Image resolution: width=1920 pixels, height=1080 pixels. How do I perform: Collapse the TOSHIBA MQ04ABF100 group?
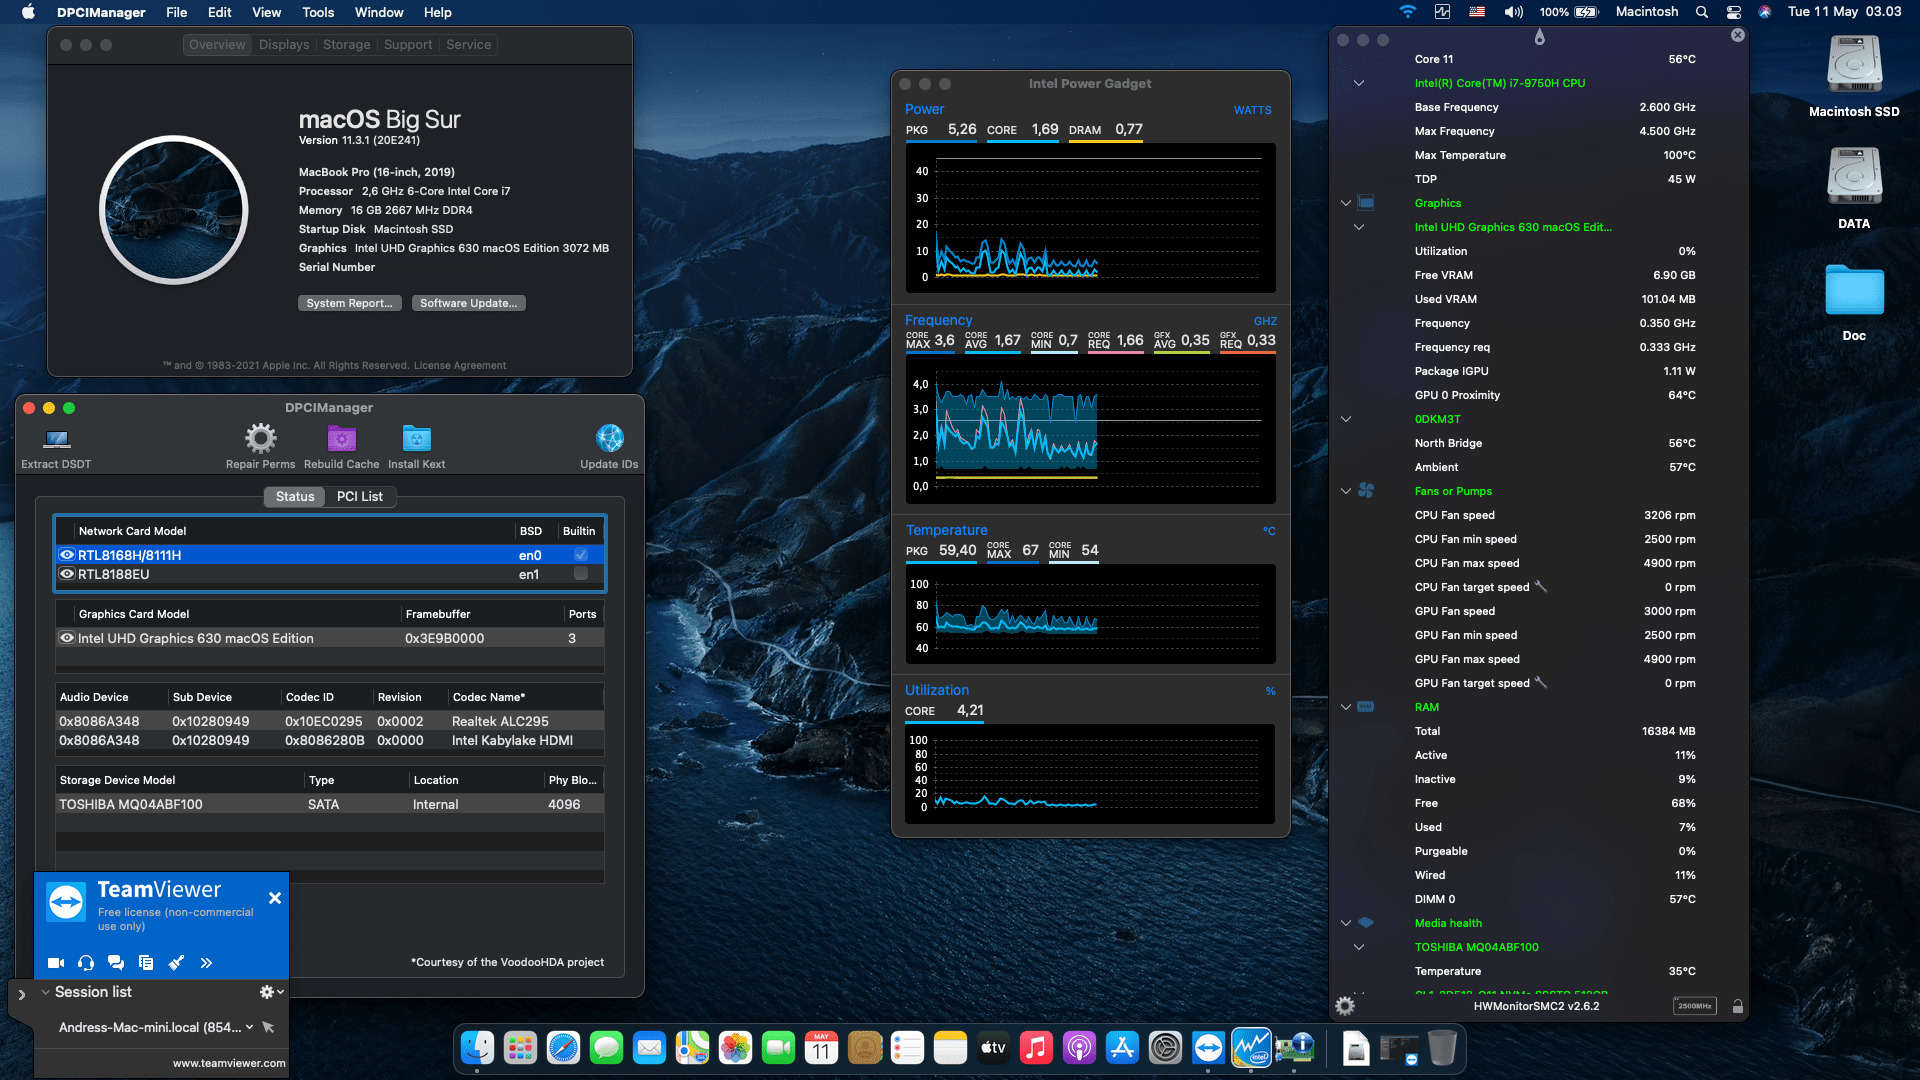[x=1359, y=947]
